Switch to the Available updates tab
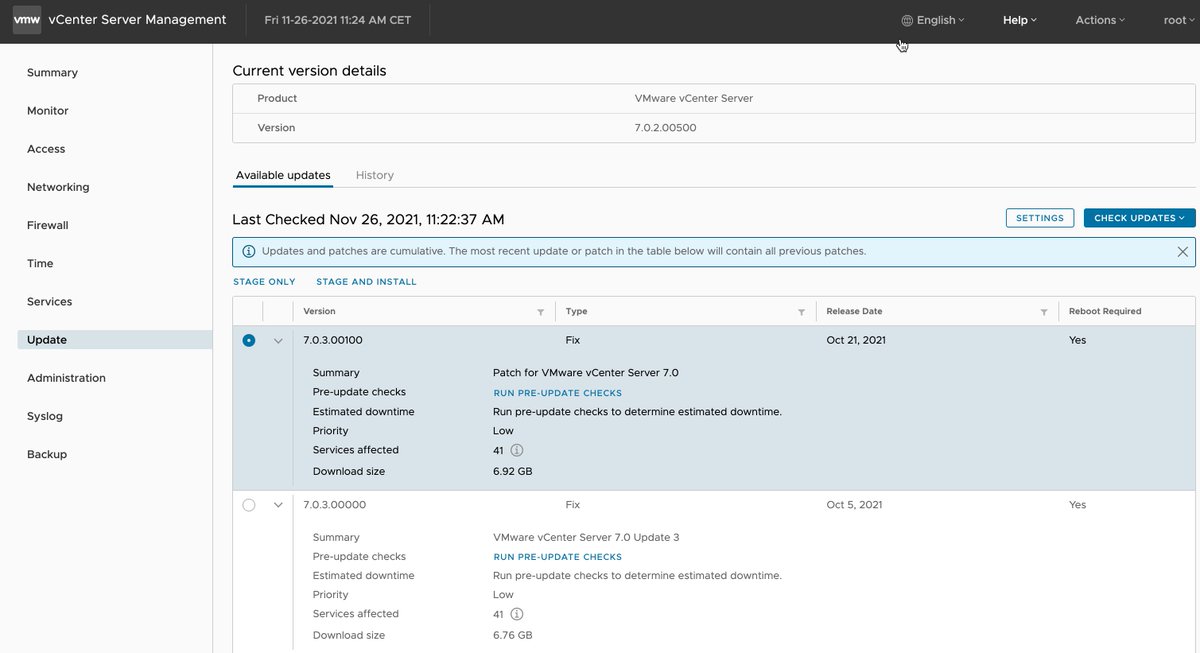 [283, 175]
